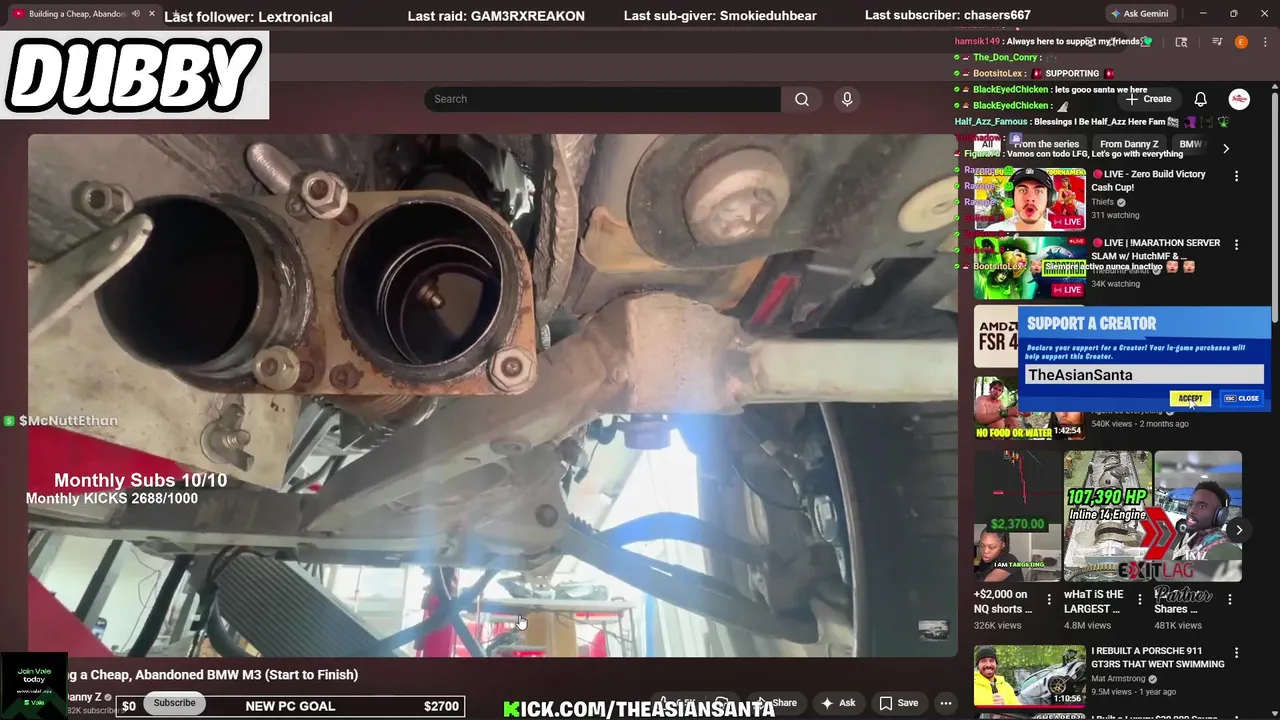Open the 'Partner Shares' short thumbnail
This screenshot has height=720, width=1280.
[1198, 516]
